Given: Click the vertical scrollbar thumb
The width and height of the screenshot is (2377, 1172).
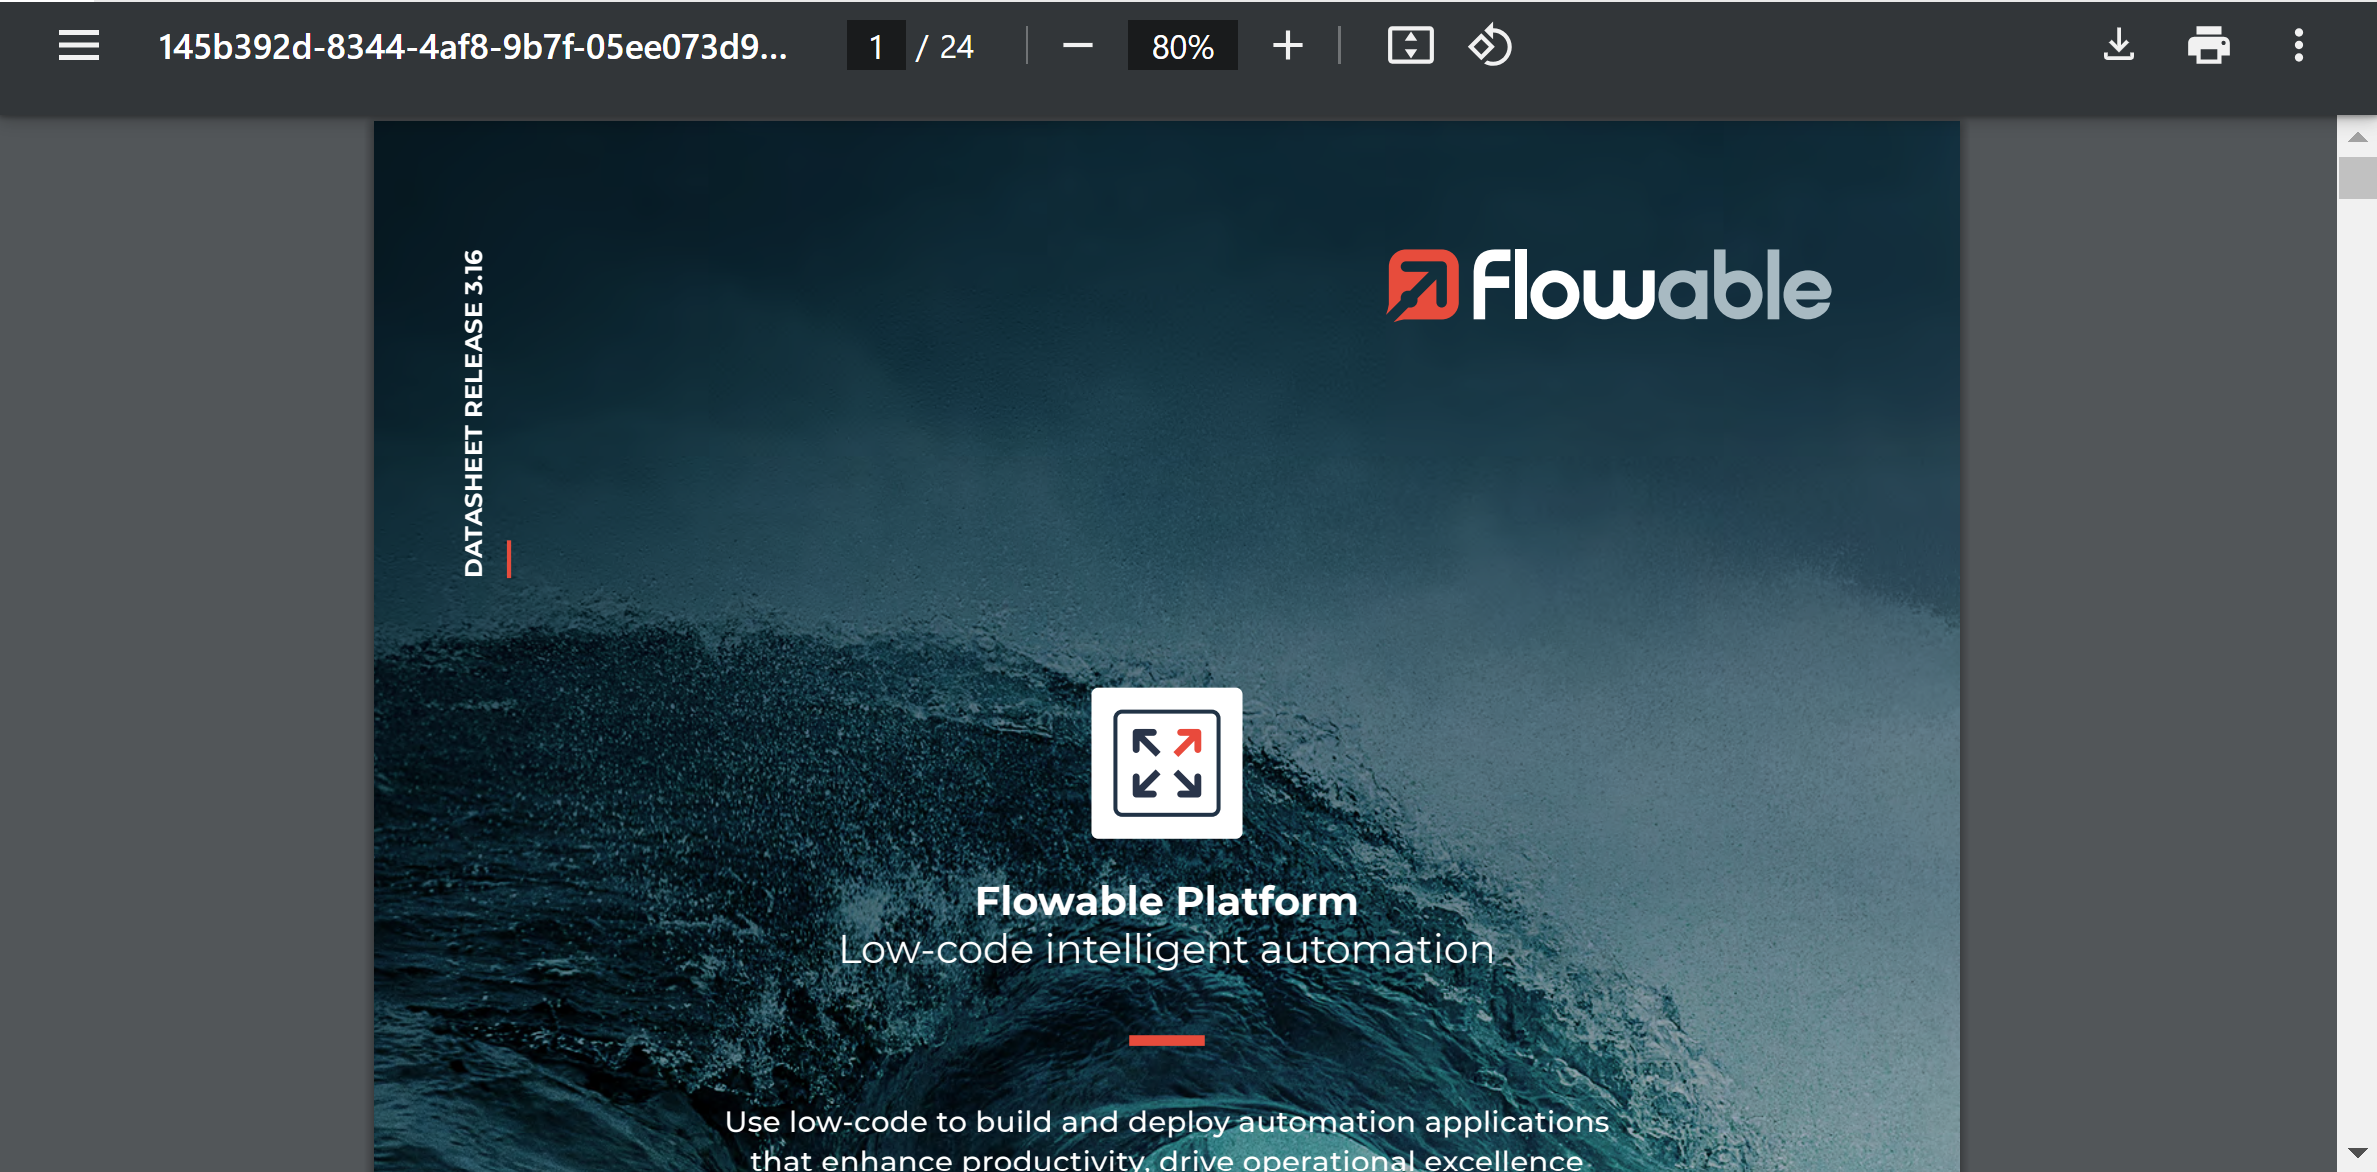Looking at the screenshot, I should coord(2357,178).
